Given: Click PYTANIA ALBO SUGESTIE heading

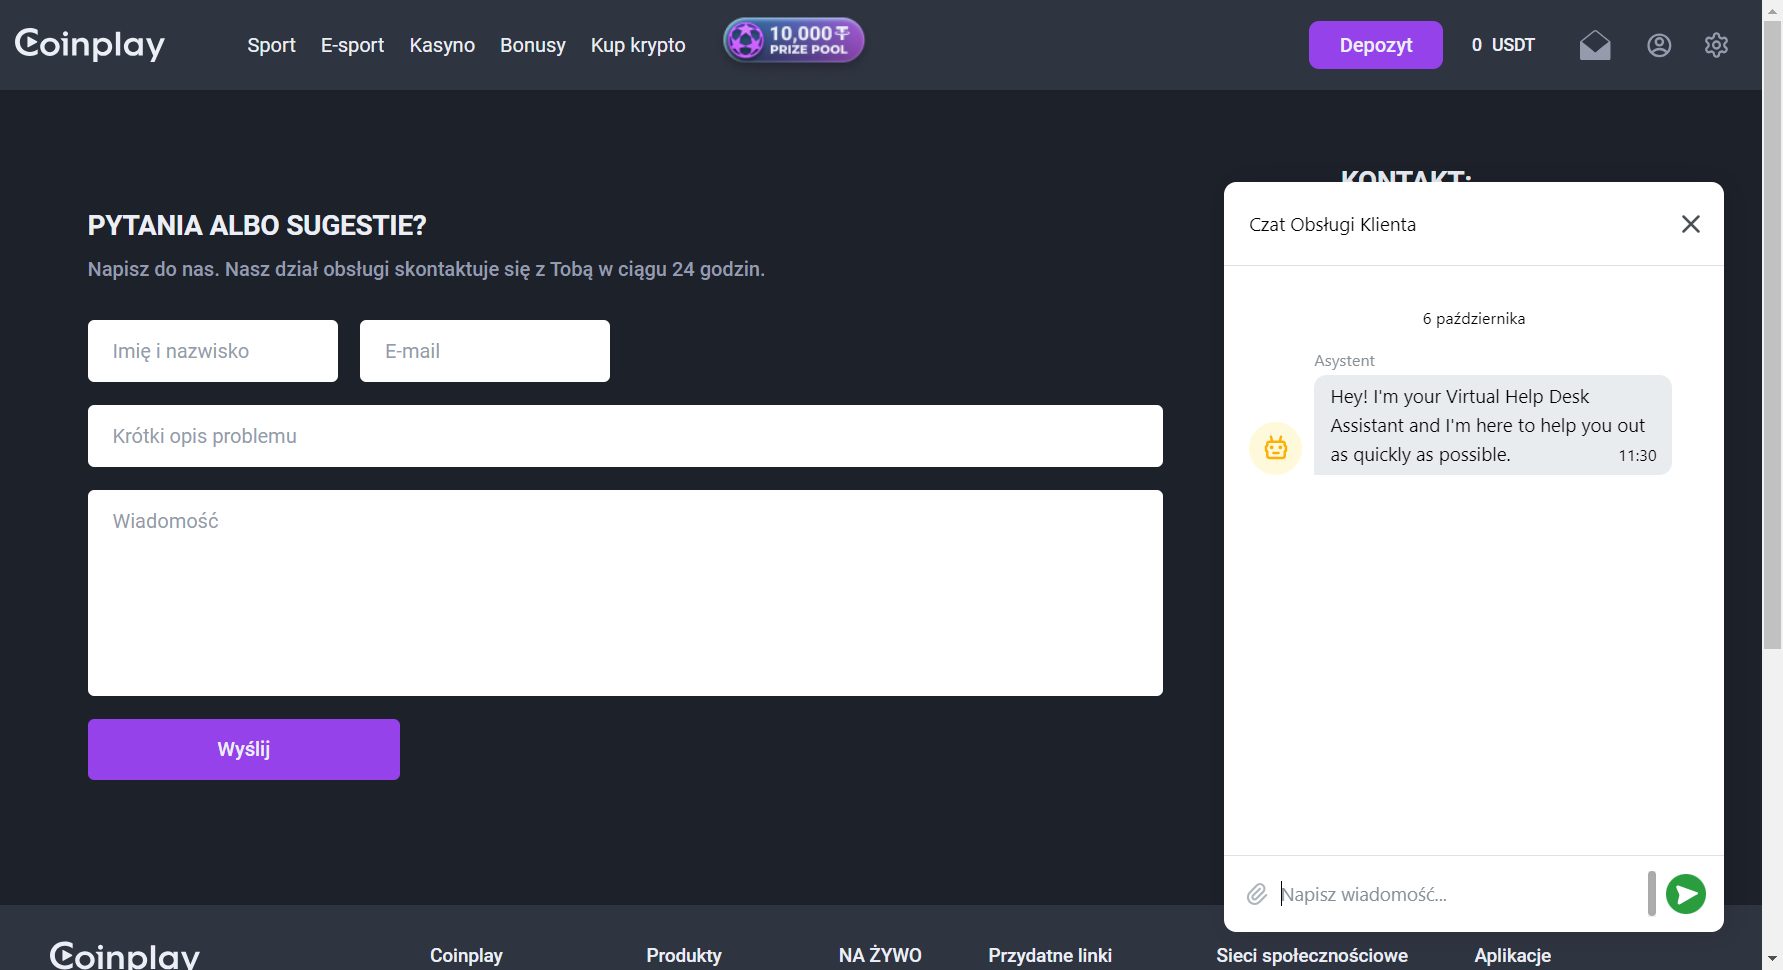Looking at the screenshot, I should (257, 225).
